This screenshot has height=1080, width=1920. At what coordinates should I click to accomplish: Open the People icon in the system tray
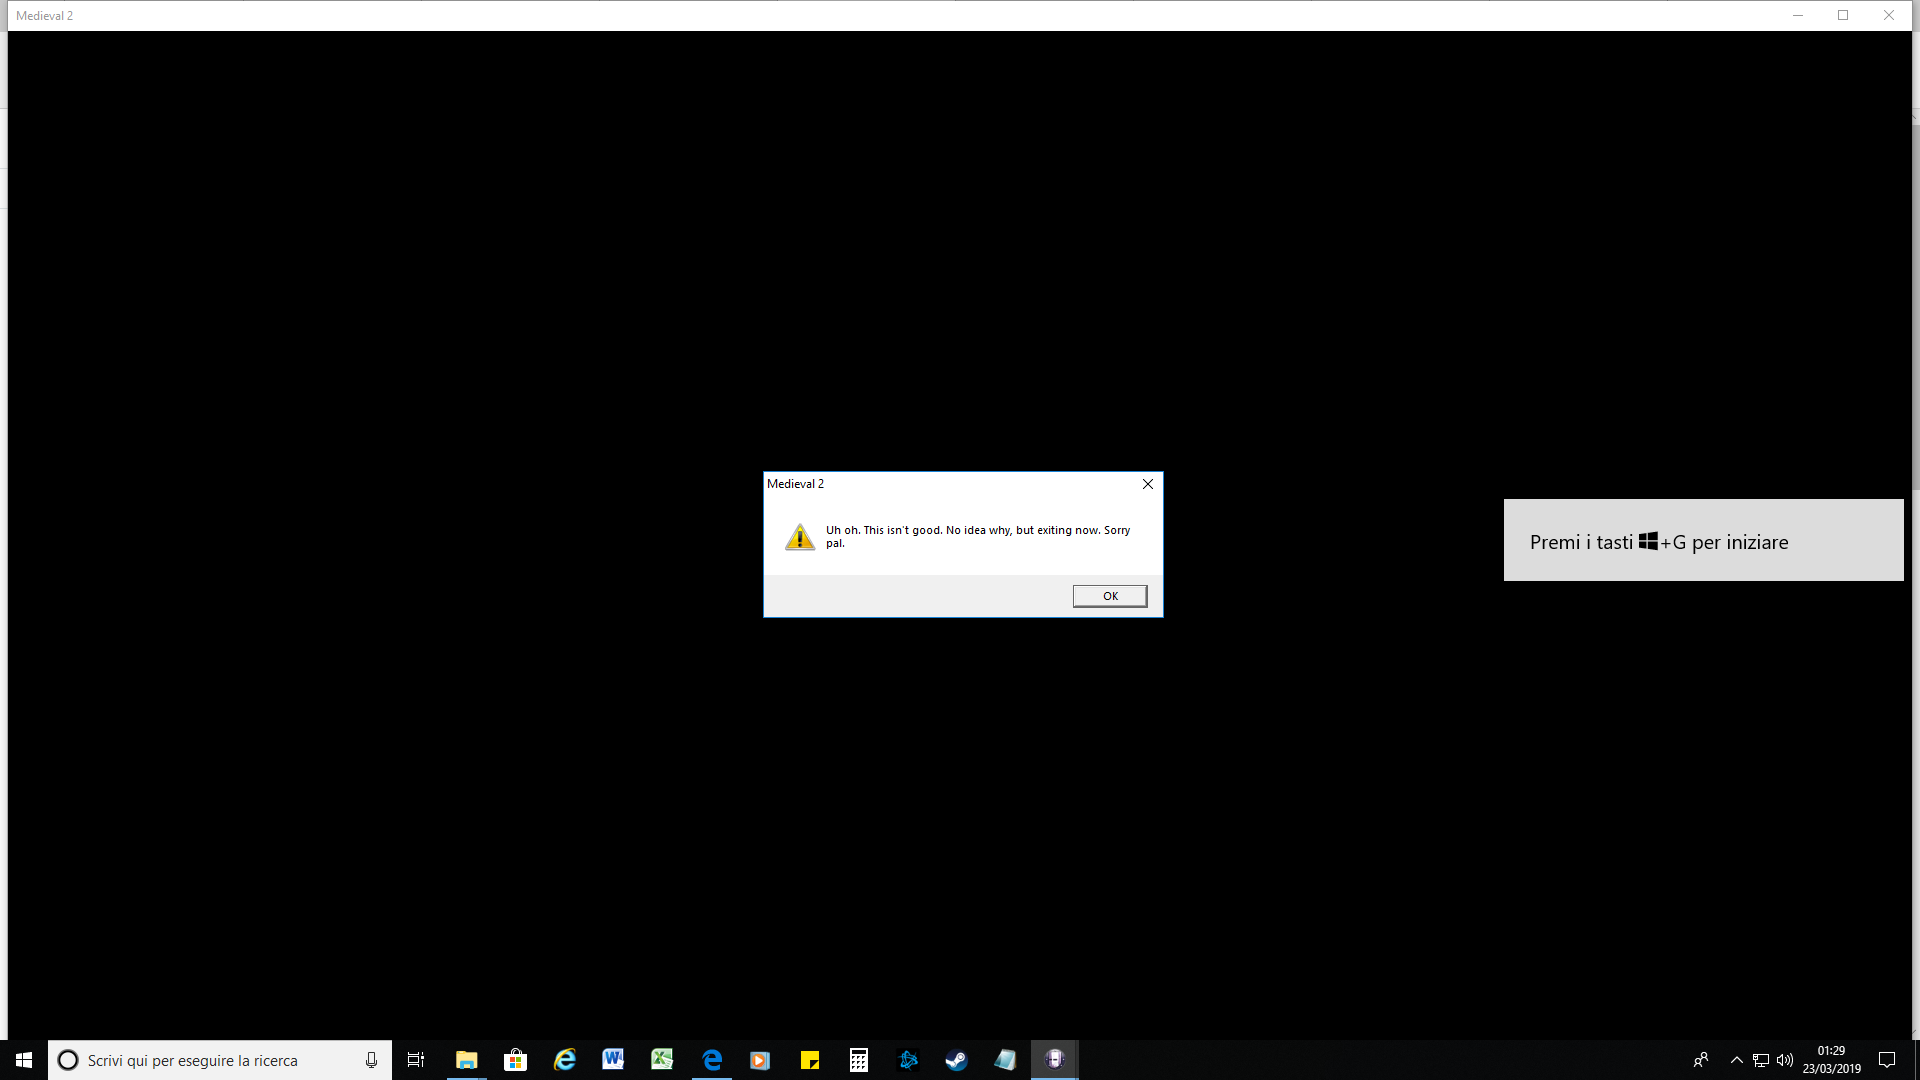[x=1701, y=1060]
